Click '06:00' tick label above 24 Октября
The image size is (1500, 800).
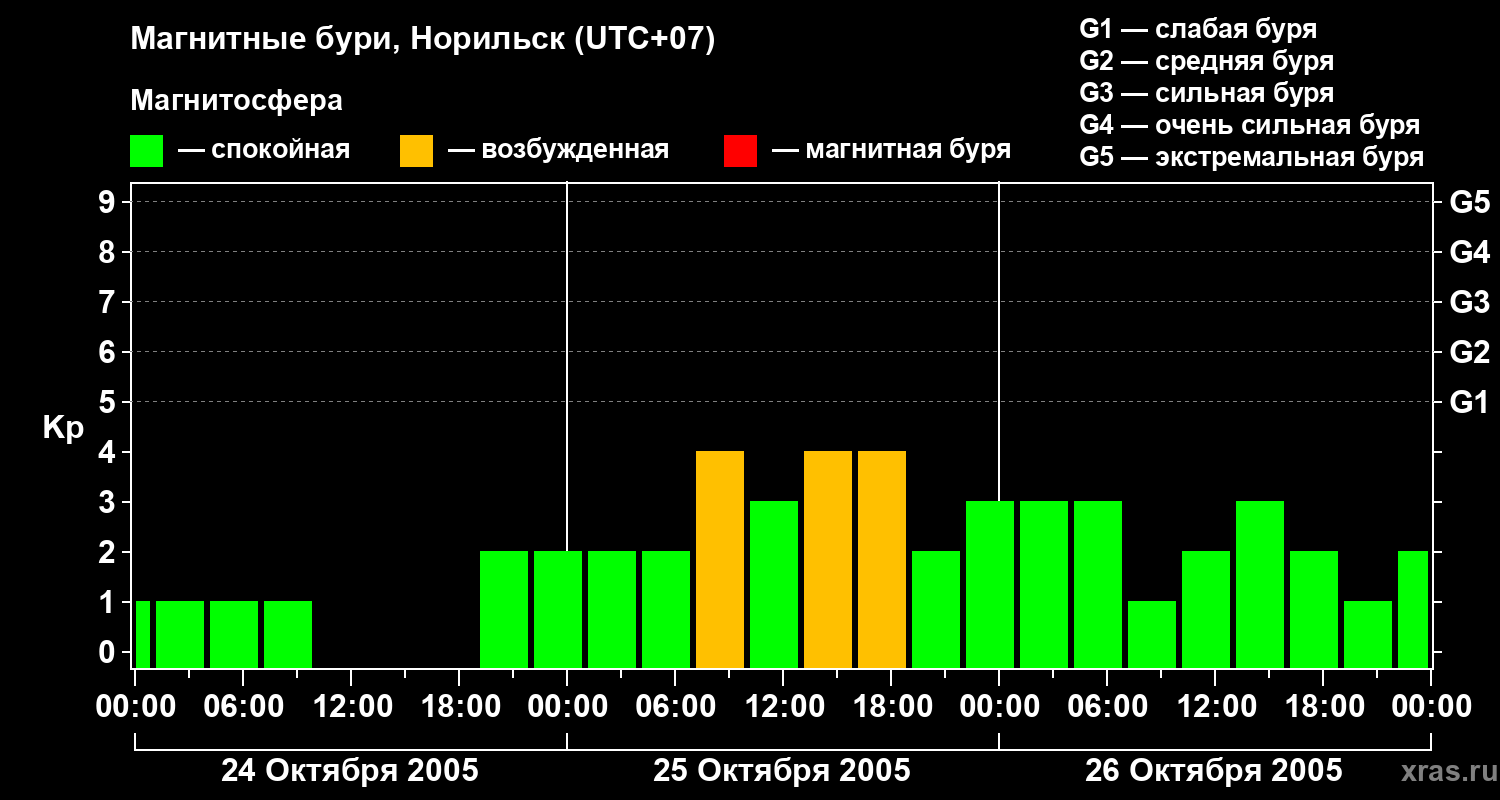pyautogui.click(x=243, y=706)
